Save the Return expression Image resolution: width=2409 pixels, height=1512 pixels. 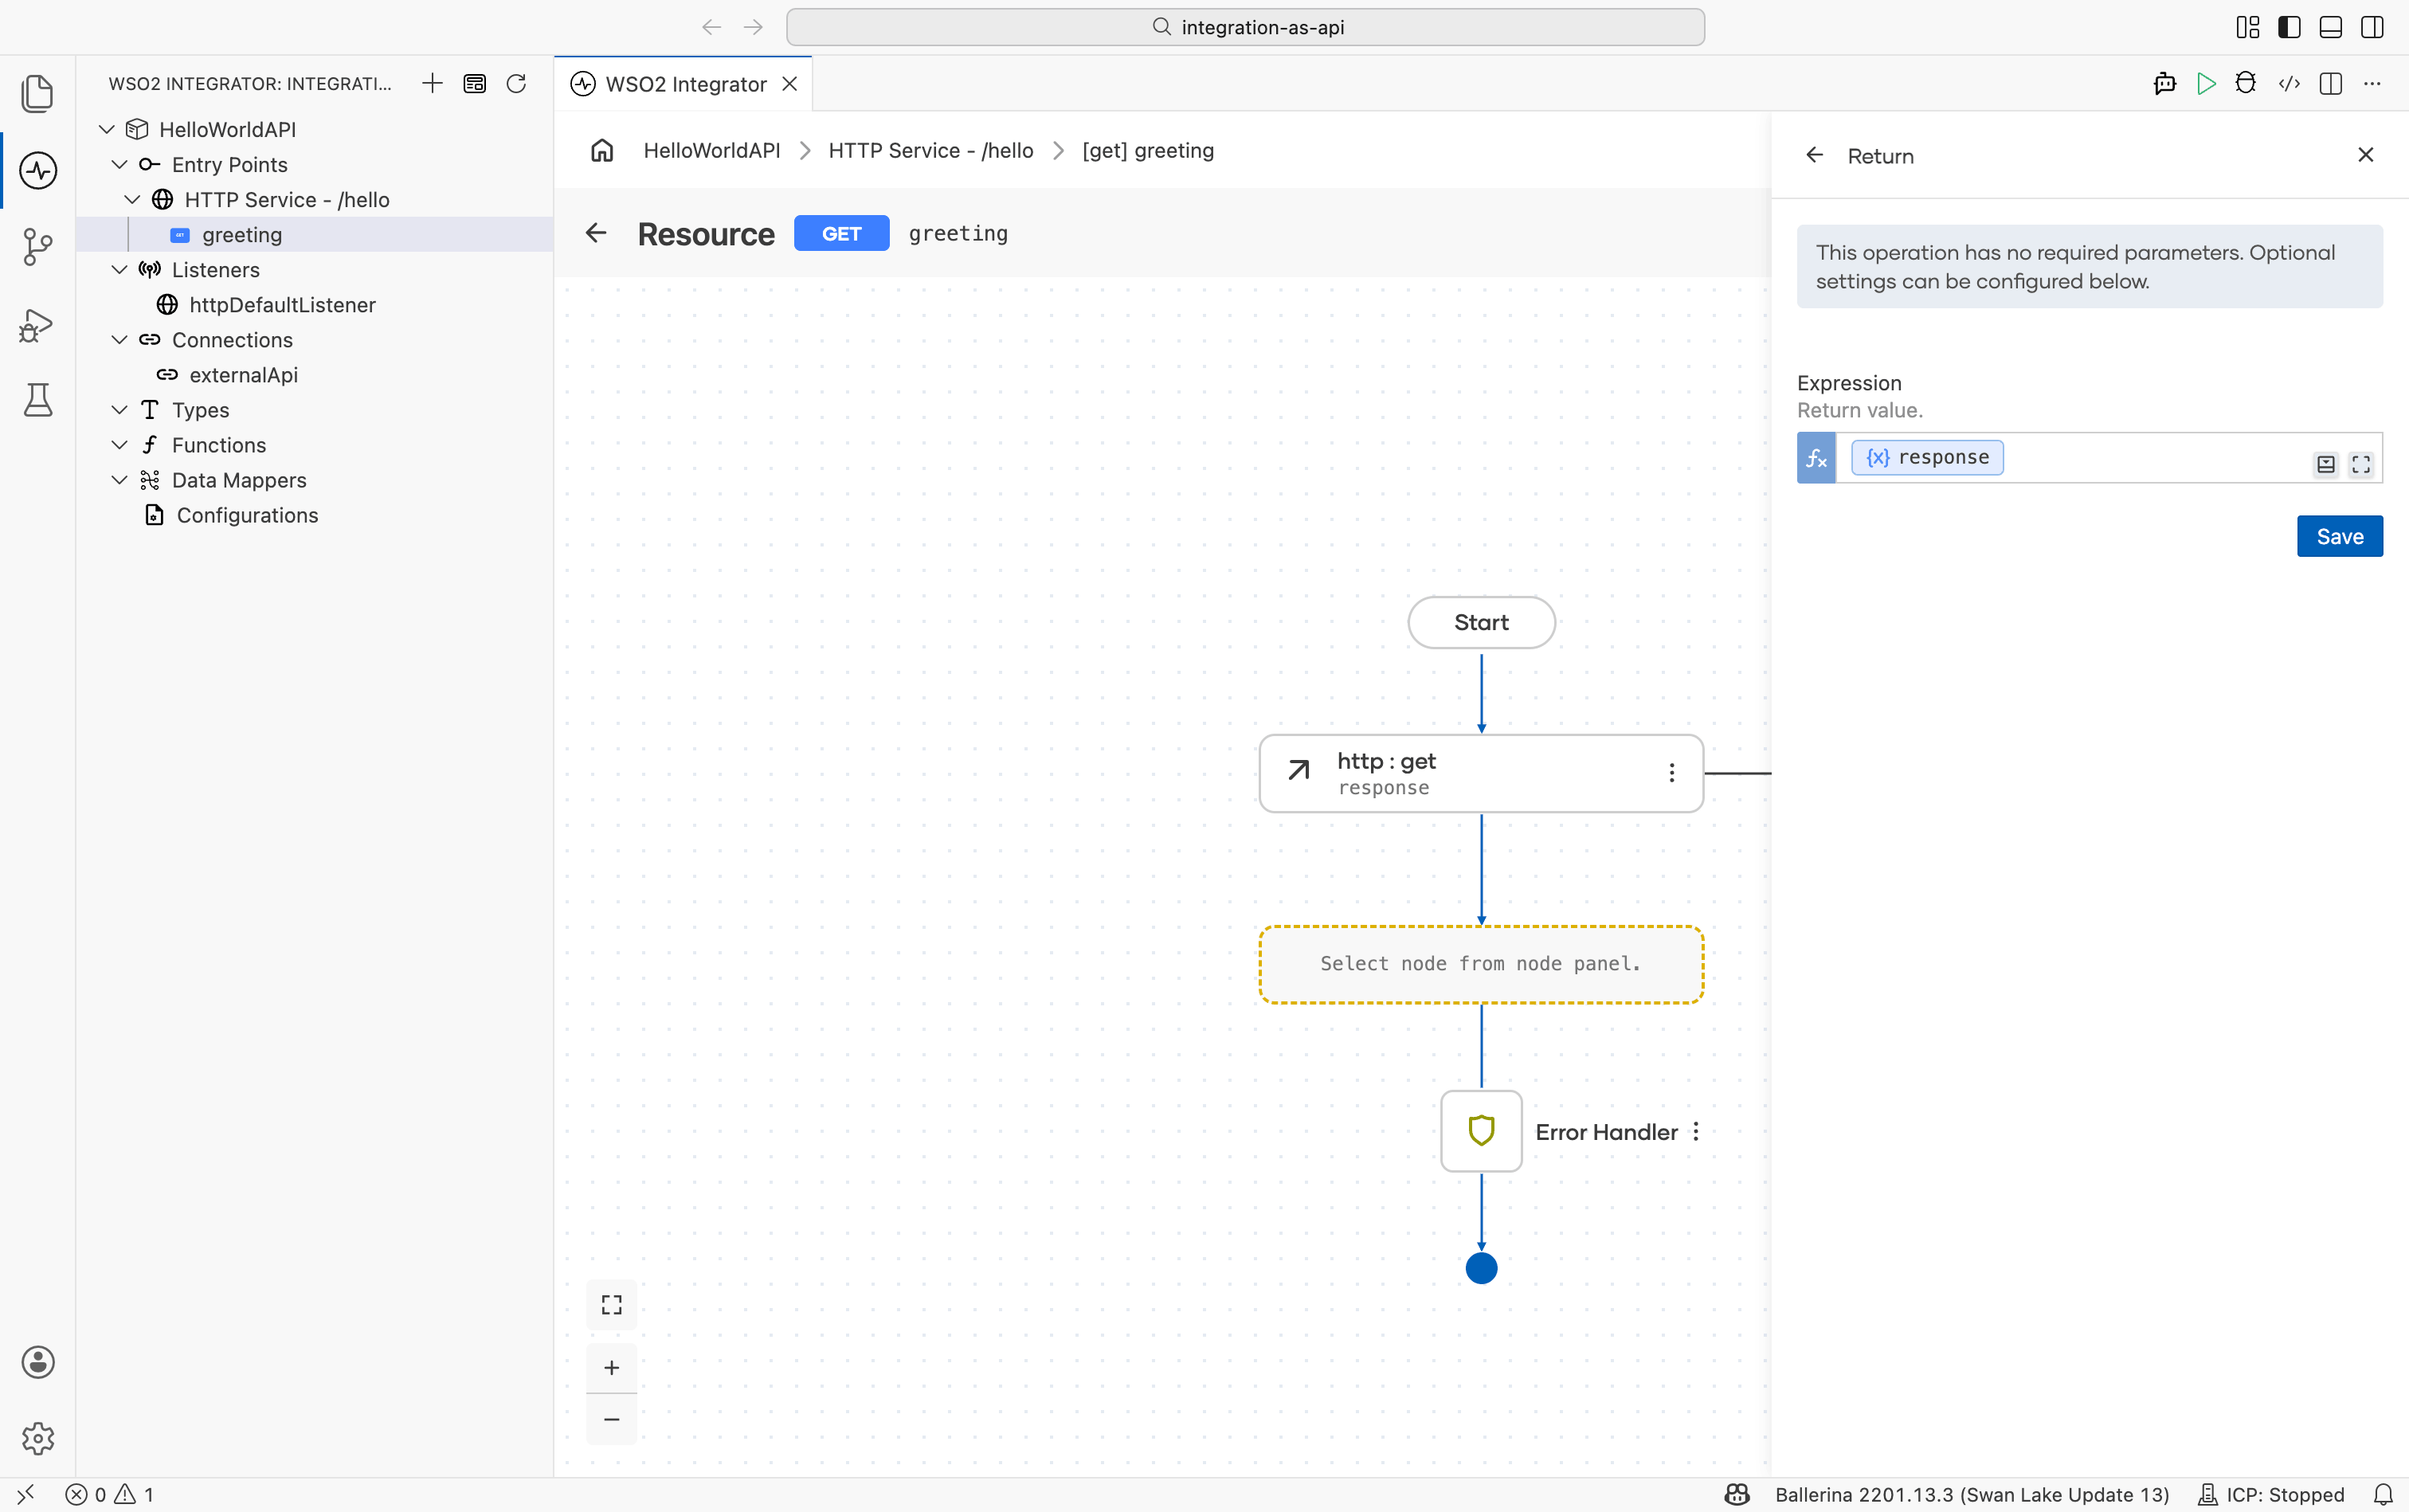(2340, 536)
